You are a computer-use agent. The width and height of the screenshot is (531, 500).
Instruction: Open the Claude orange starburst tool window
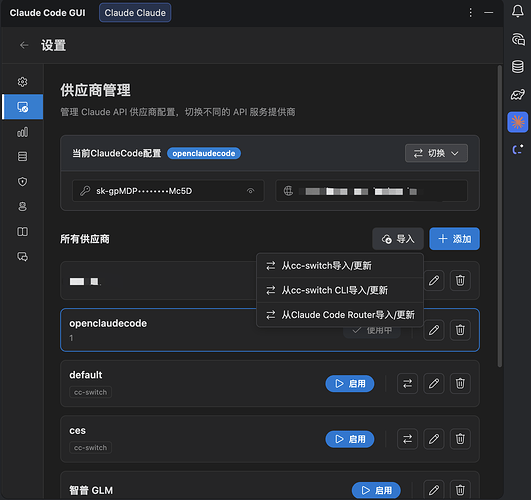517,122
